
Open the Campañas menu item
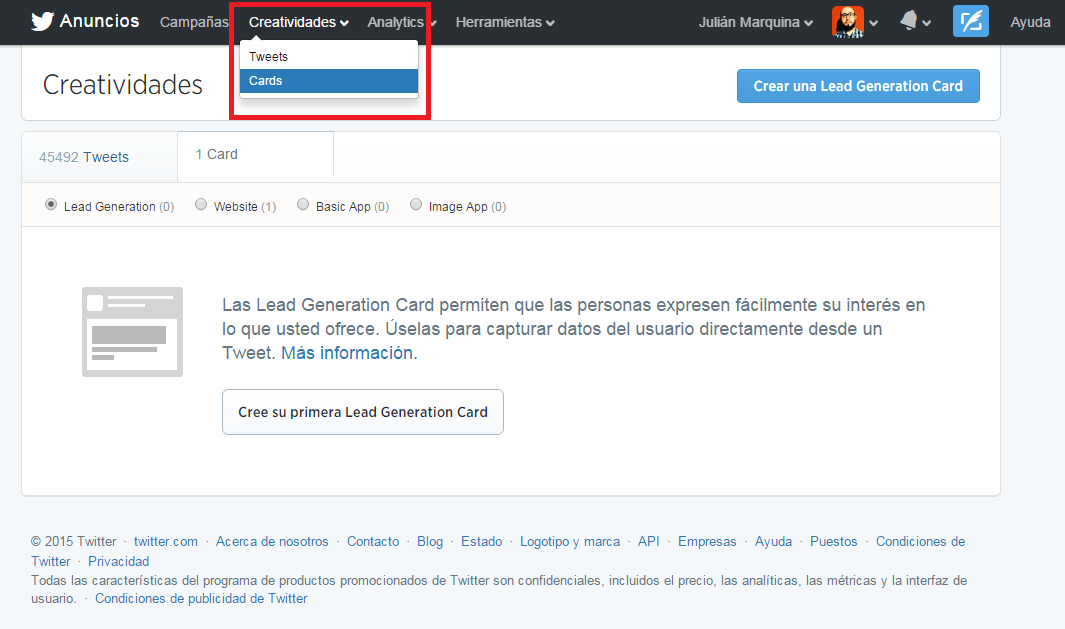click(x=194, y=22)
